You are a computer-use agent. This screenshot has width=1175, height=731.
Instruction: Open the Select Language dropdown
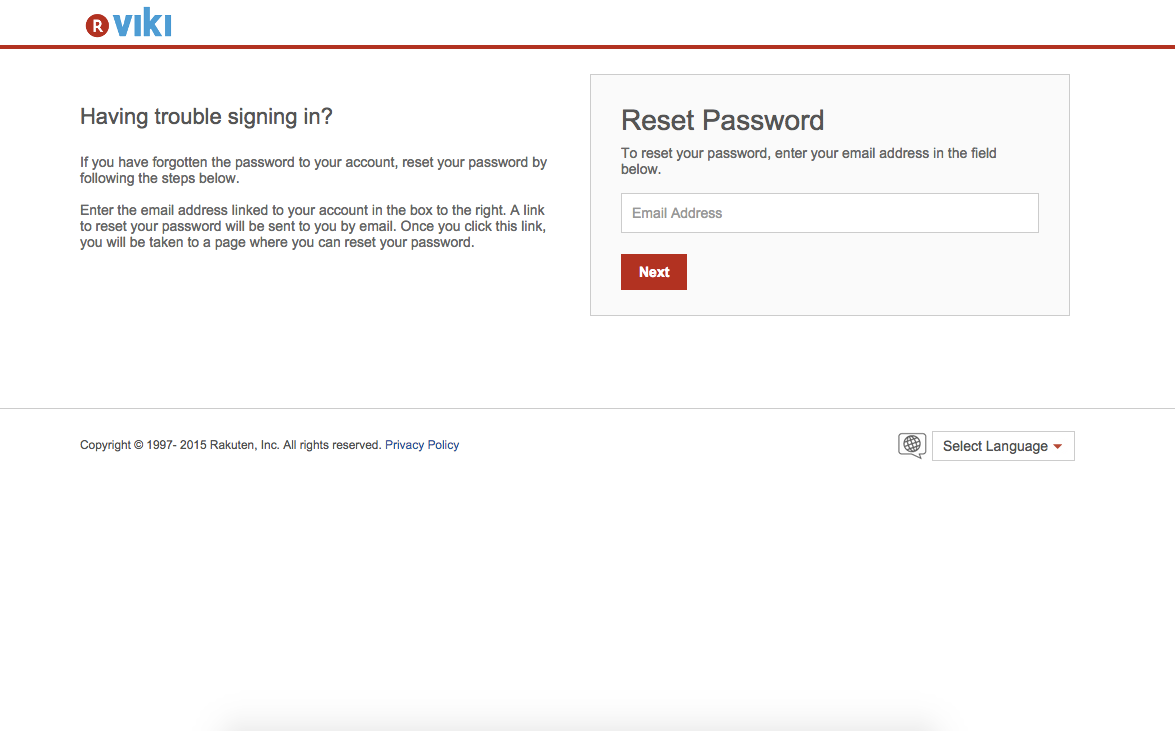1003,446
